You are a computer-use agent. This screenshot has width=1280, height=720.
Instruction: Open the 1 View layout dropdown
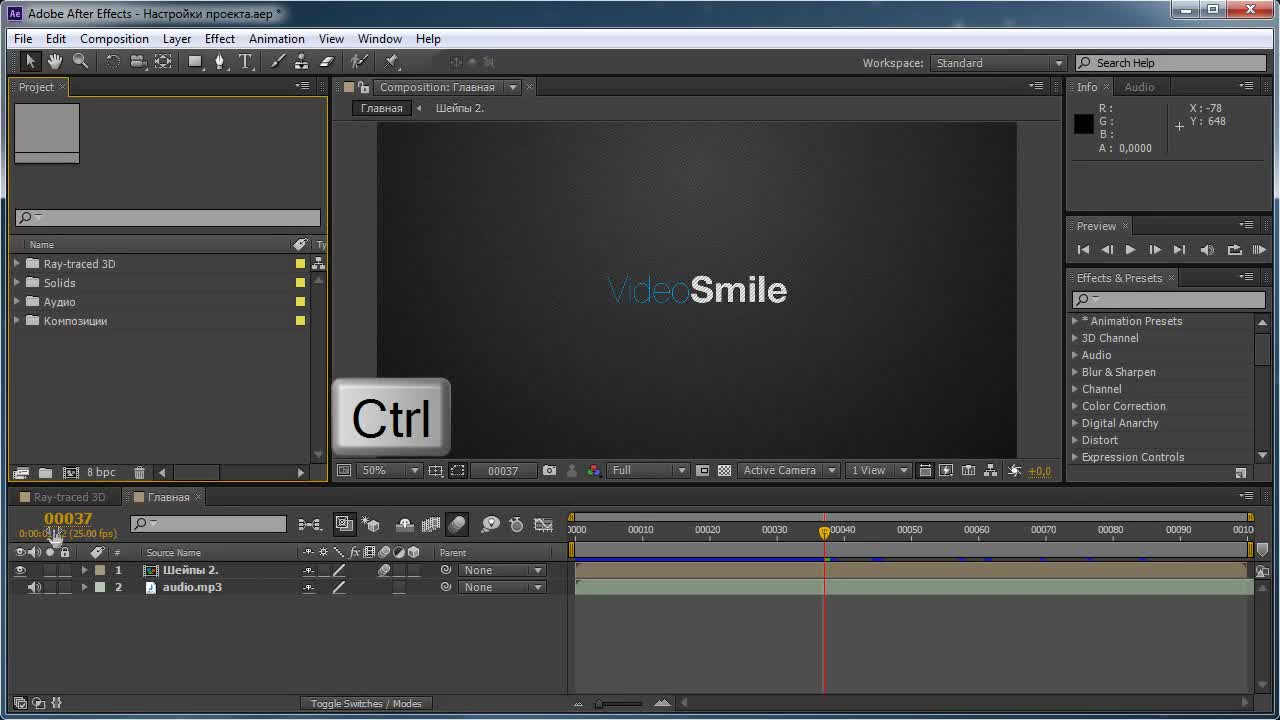click(877, 470)
